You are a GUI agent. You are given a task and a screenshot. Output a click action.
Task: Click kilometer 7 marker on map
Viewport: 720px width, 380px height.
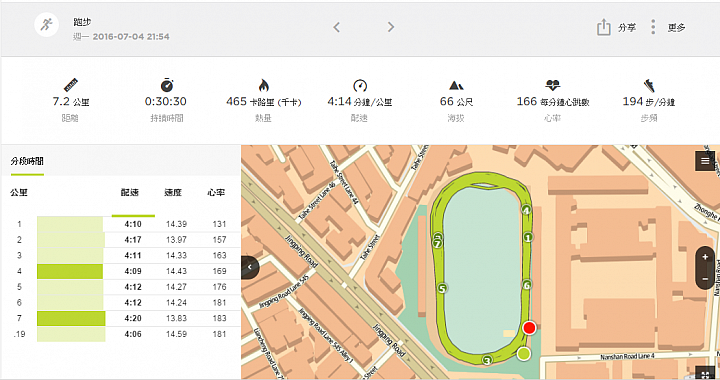coord(438,243)
